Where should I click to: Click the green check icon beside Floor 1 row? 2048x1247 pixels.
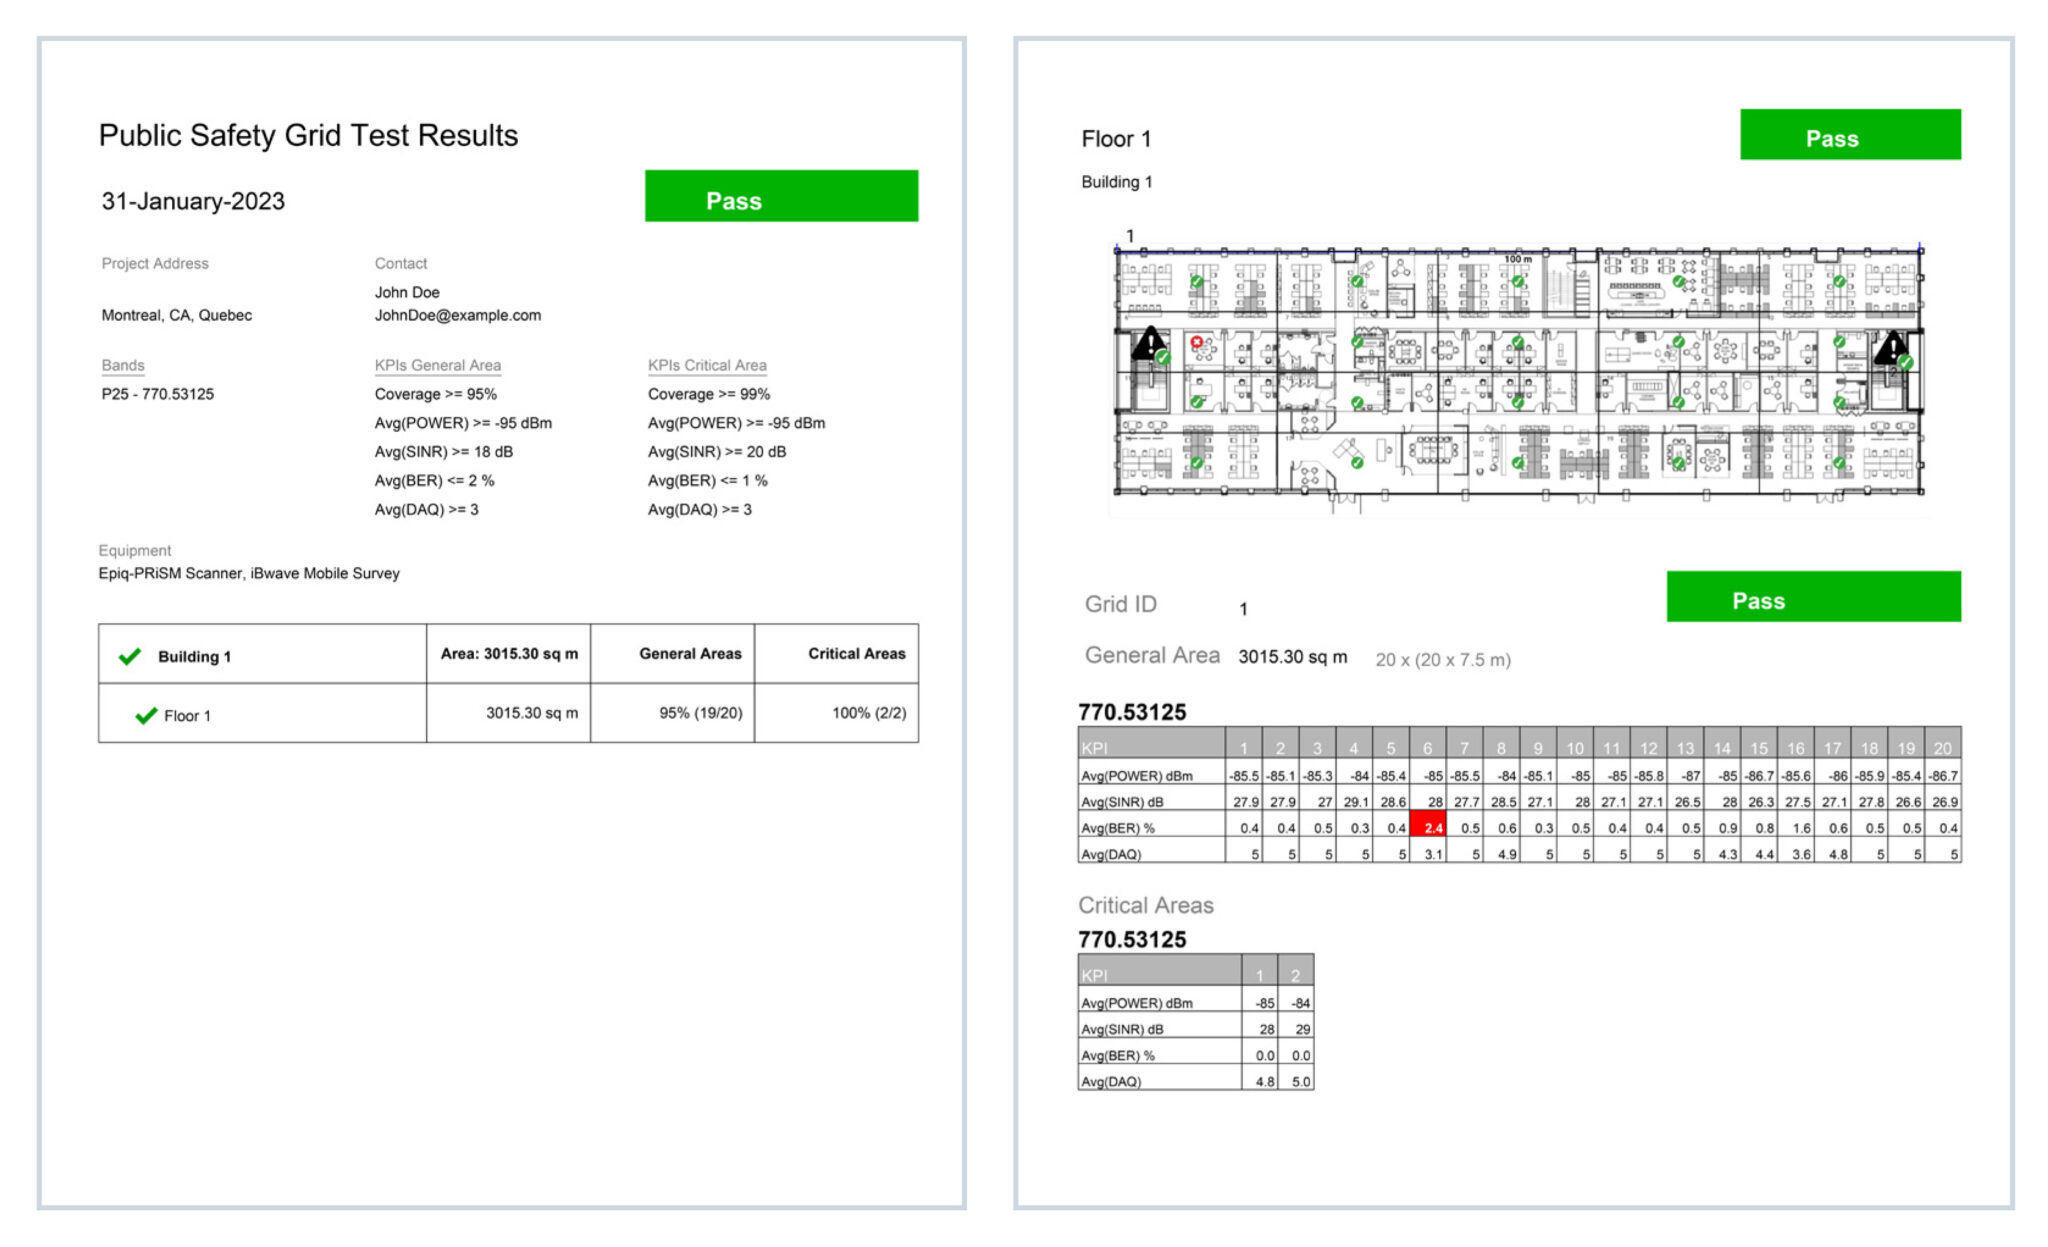146,715
